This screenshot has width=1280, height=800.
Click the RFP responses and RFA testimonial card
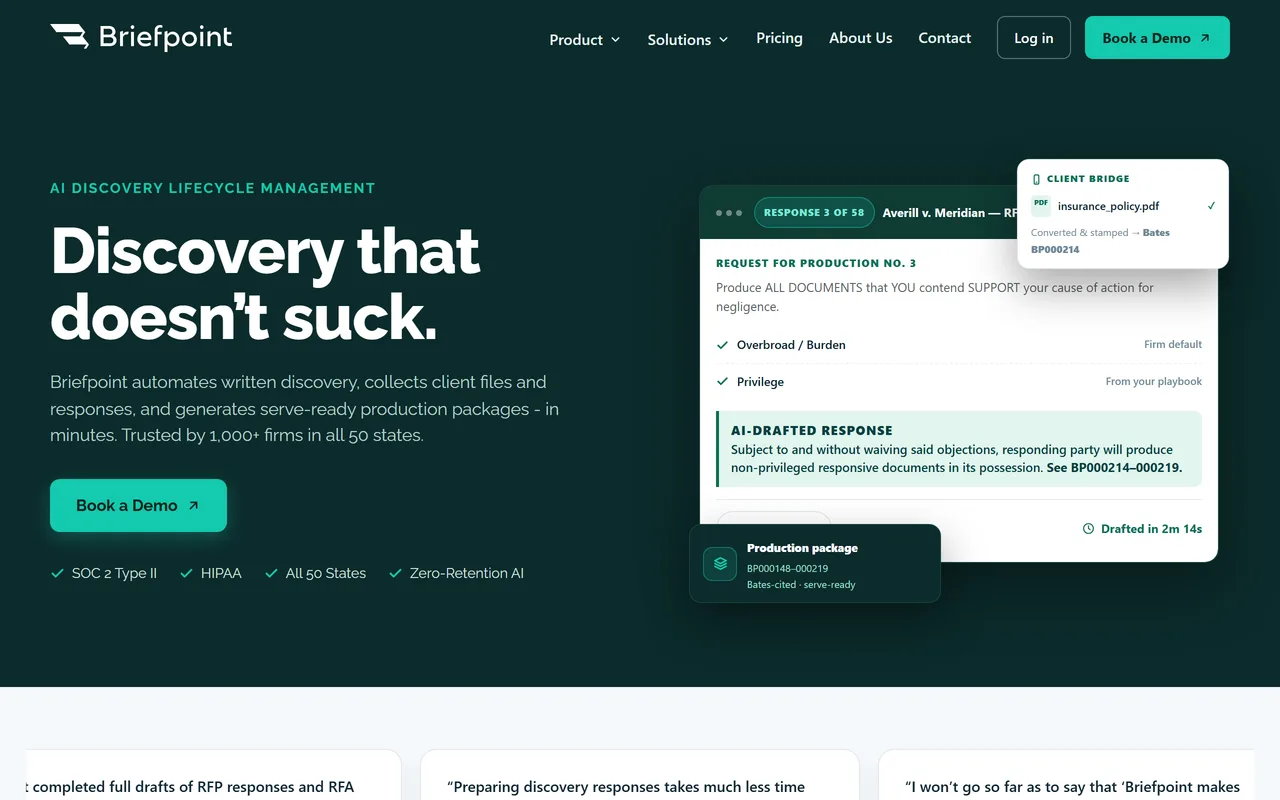214,775
